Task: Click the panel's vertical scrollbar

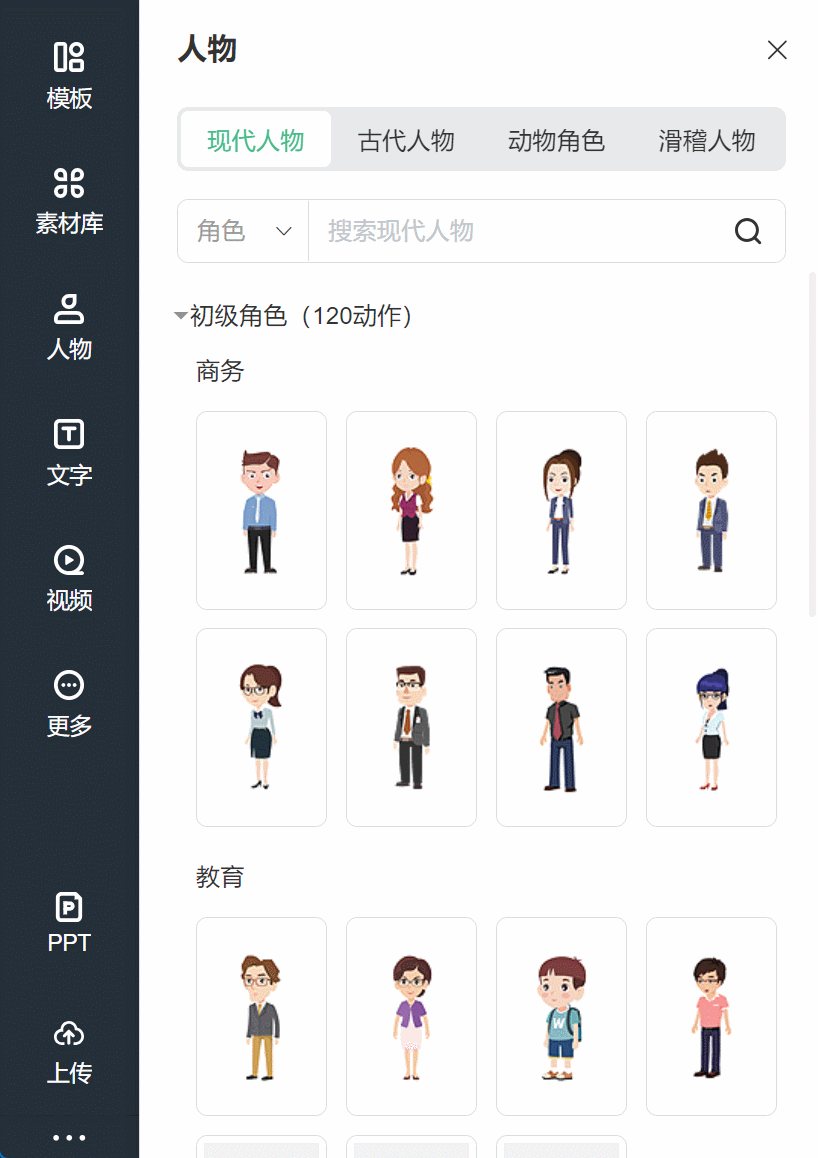Action: [x=812, y=445]
